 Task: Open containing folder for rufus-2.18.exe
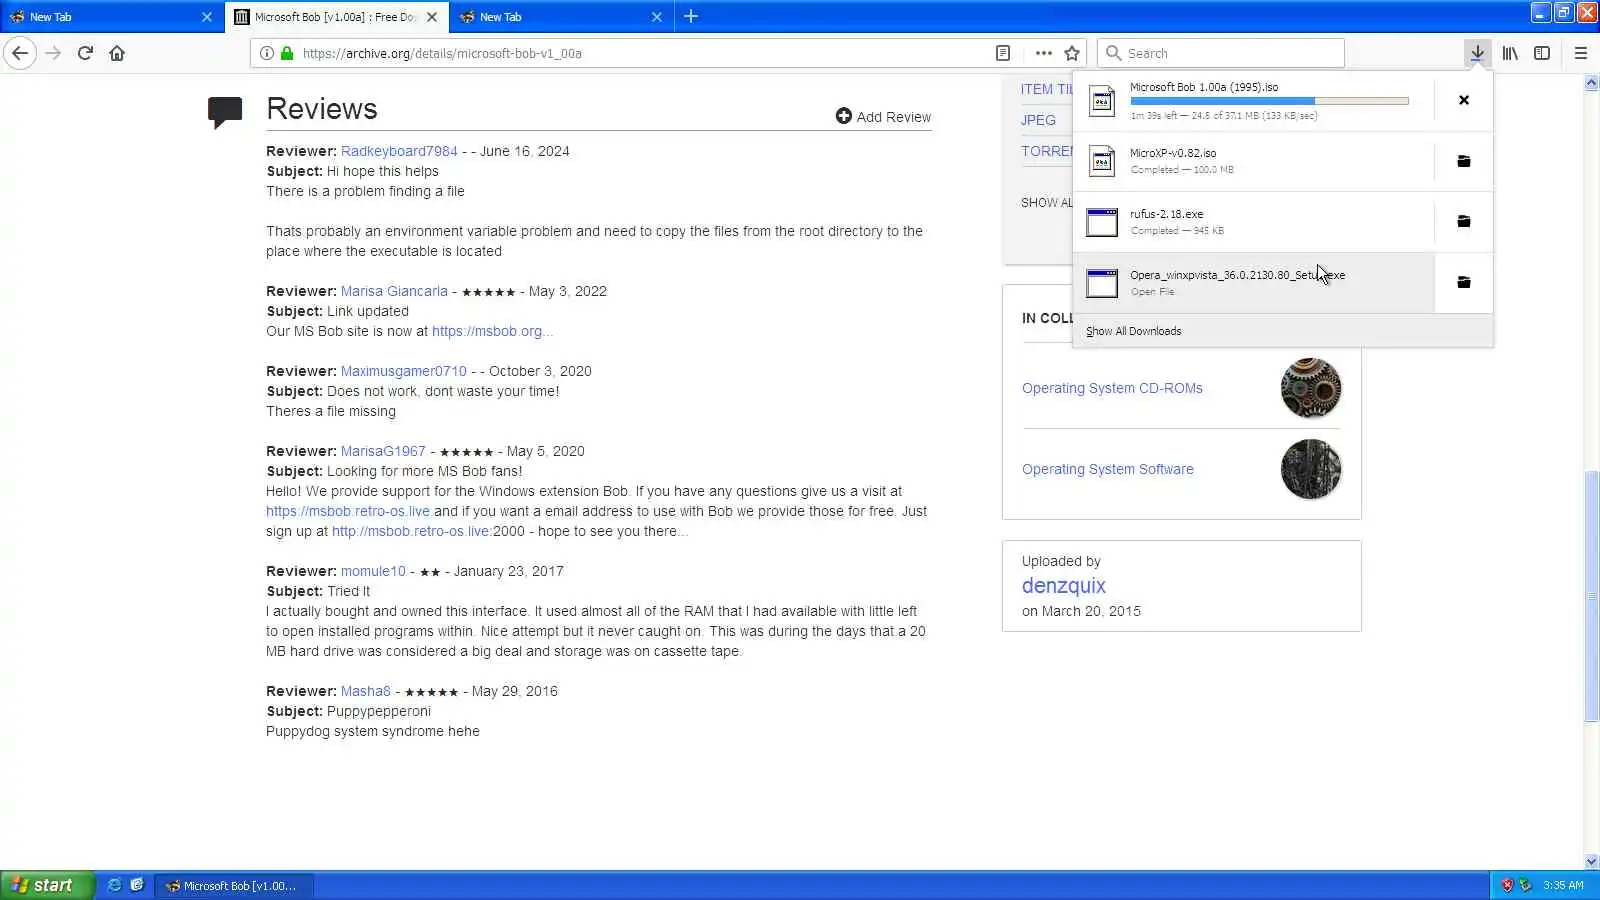tap(1464, 221)
